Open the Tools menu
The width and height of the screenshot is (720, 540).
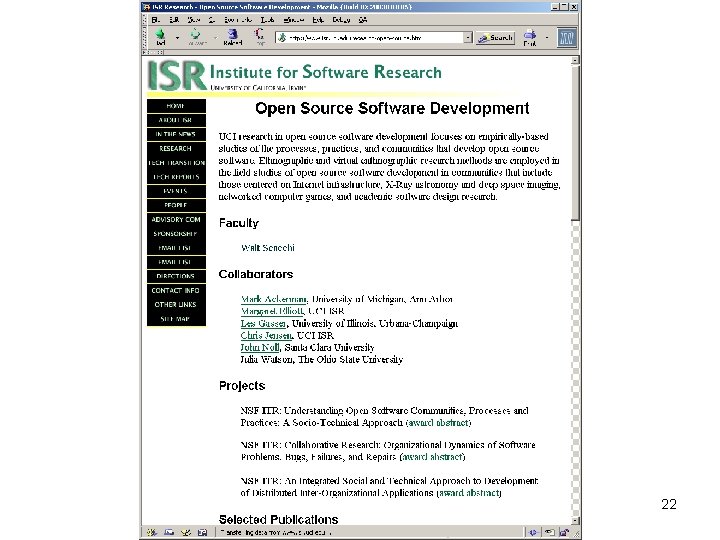[x=267, y=20]
